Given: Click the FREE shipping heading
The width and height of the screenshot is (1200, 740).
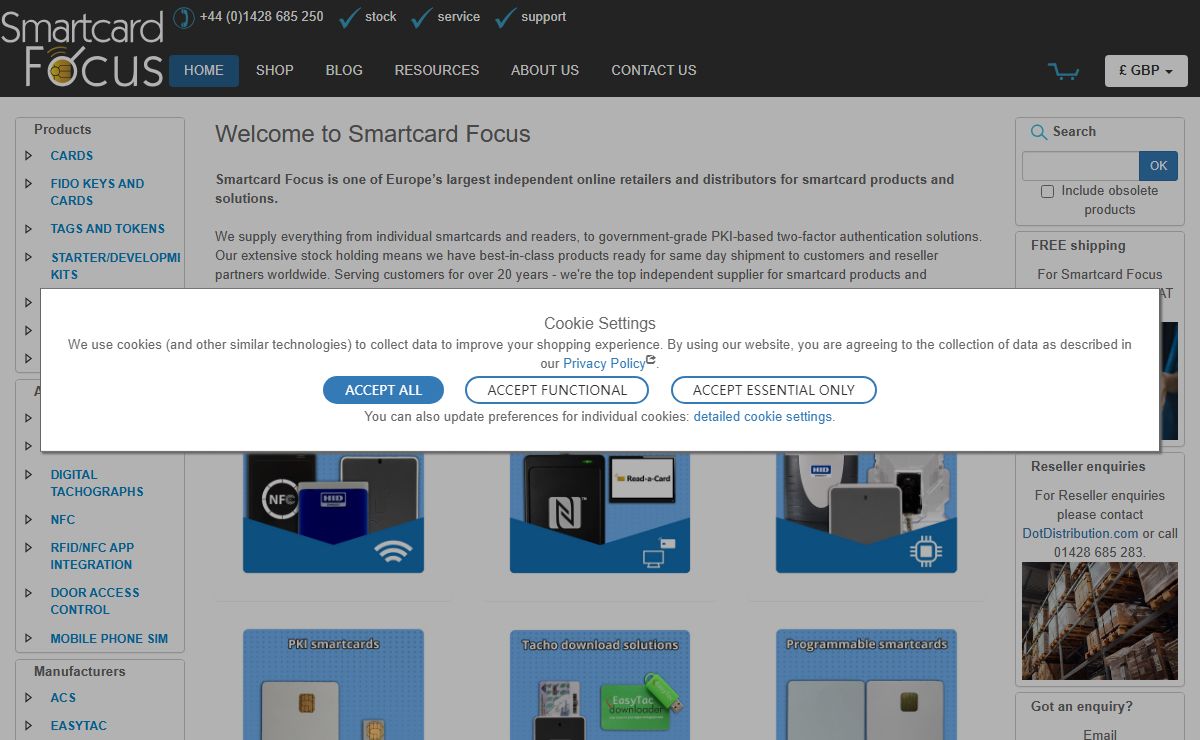Looking at the screenshot, I should (x=1078, y=246).
